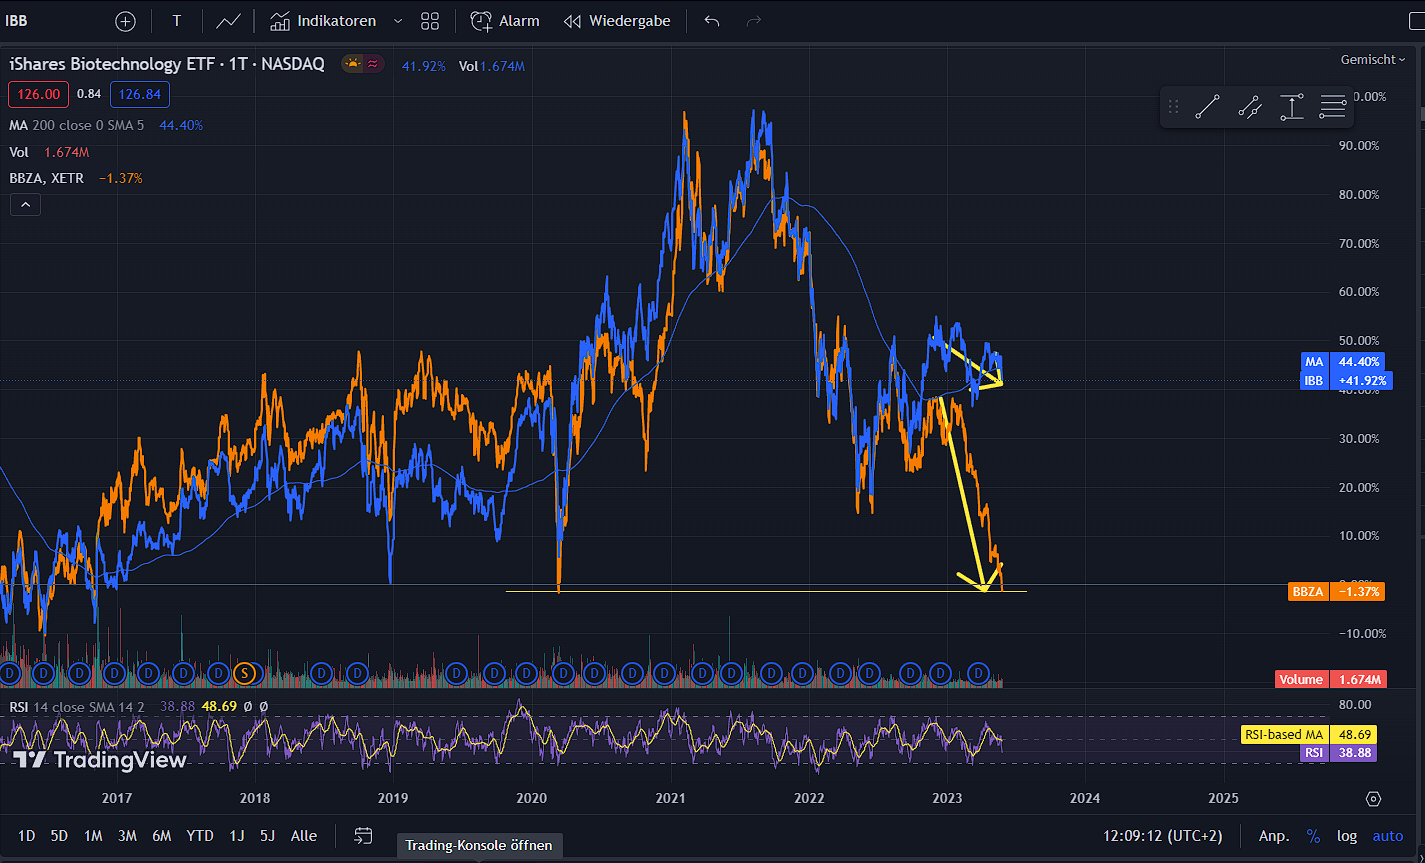
Task: Toggle the percent scale mode
Action: point(1313,836)
